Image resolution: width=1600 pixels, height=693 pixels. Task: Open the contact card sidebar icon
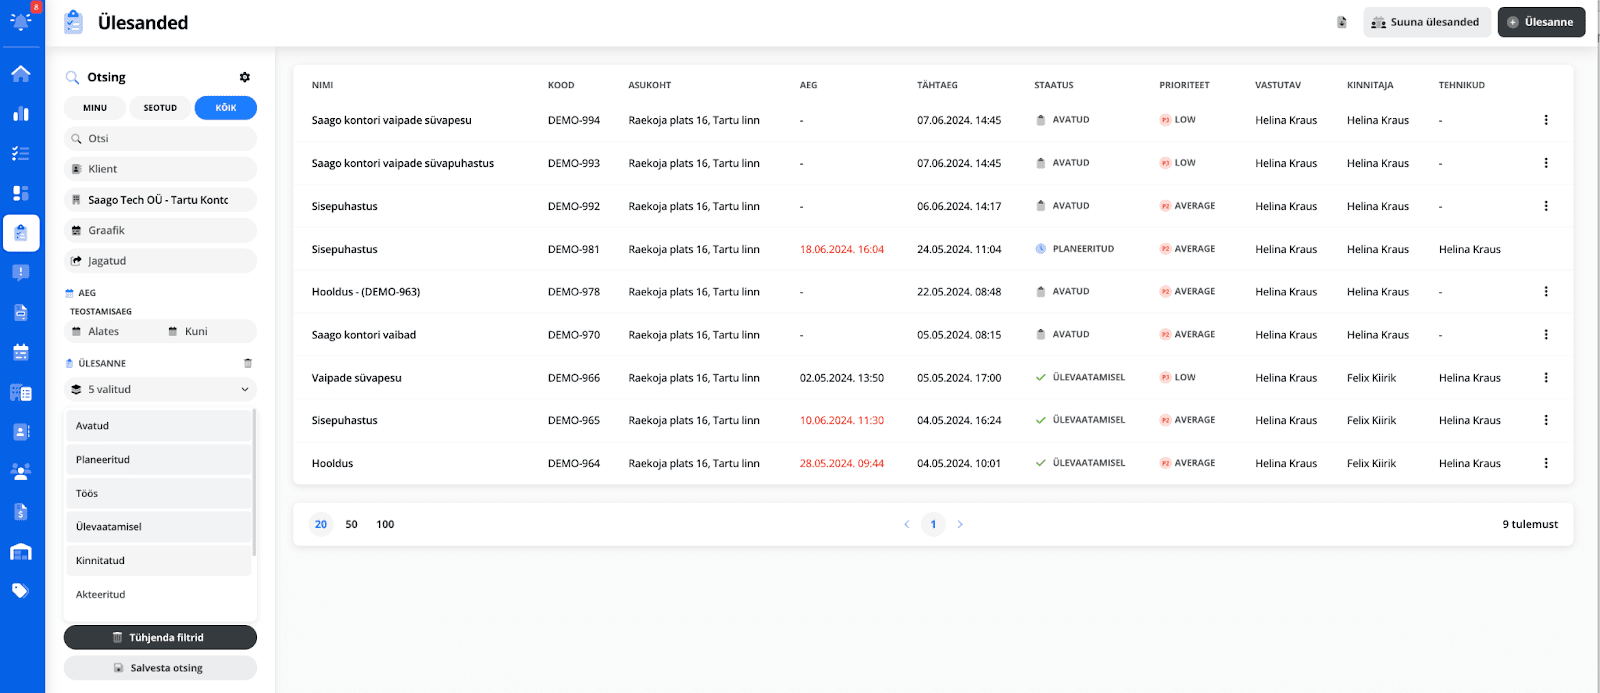click(21, 432)
